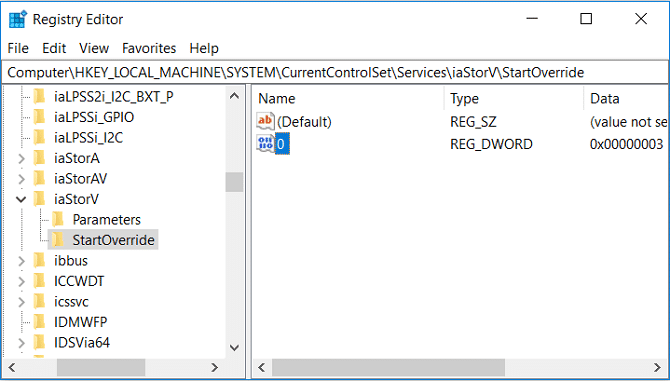Select the icssvc key label
Screen dimensions: 670x381
[x=71, y=302]
